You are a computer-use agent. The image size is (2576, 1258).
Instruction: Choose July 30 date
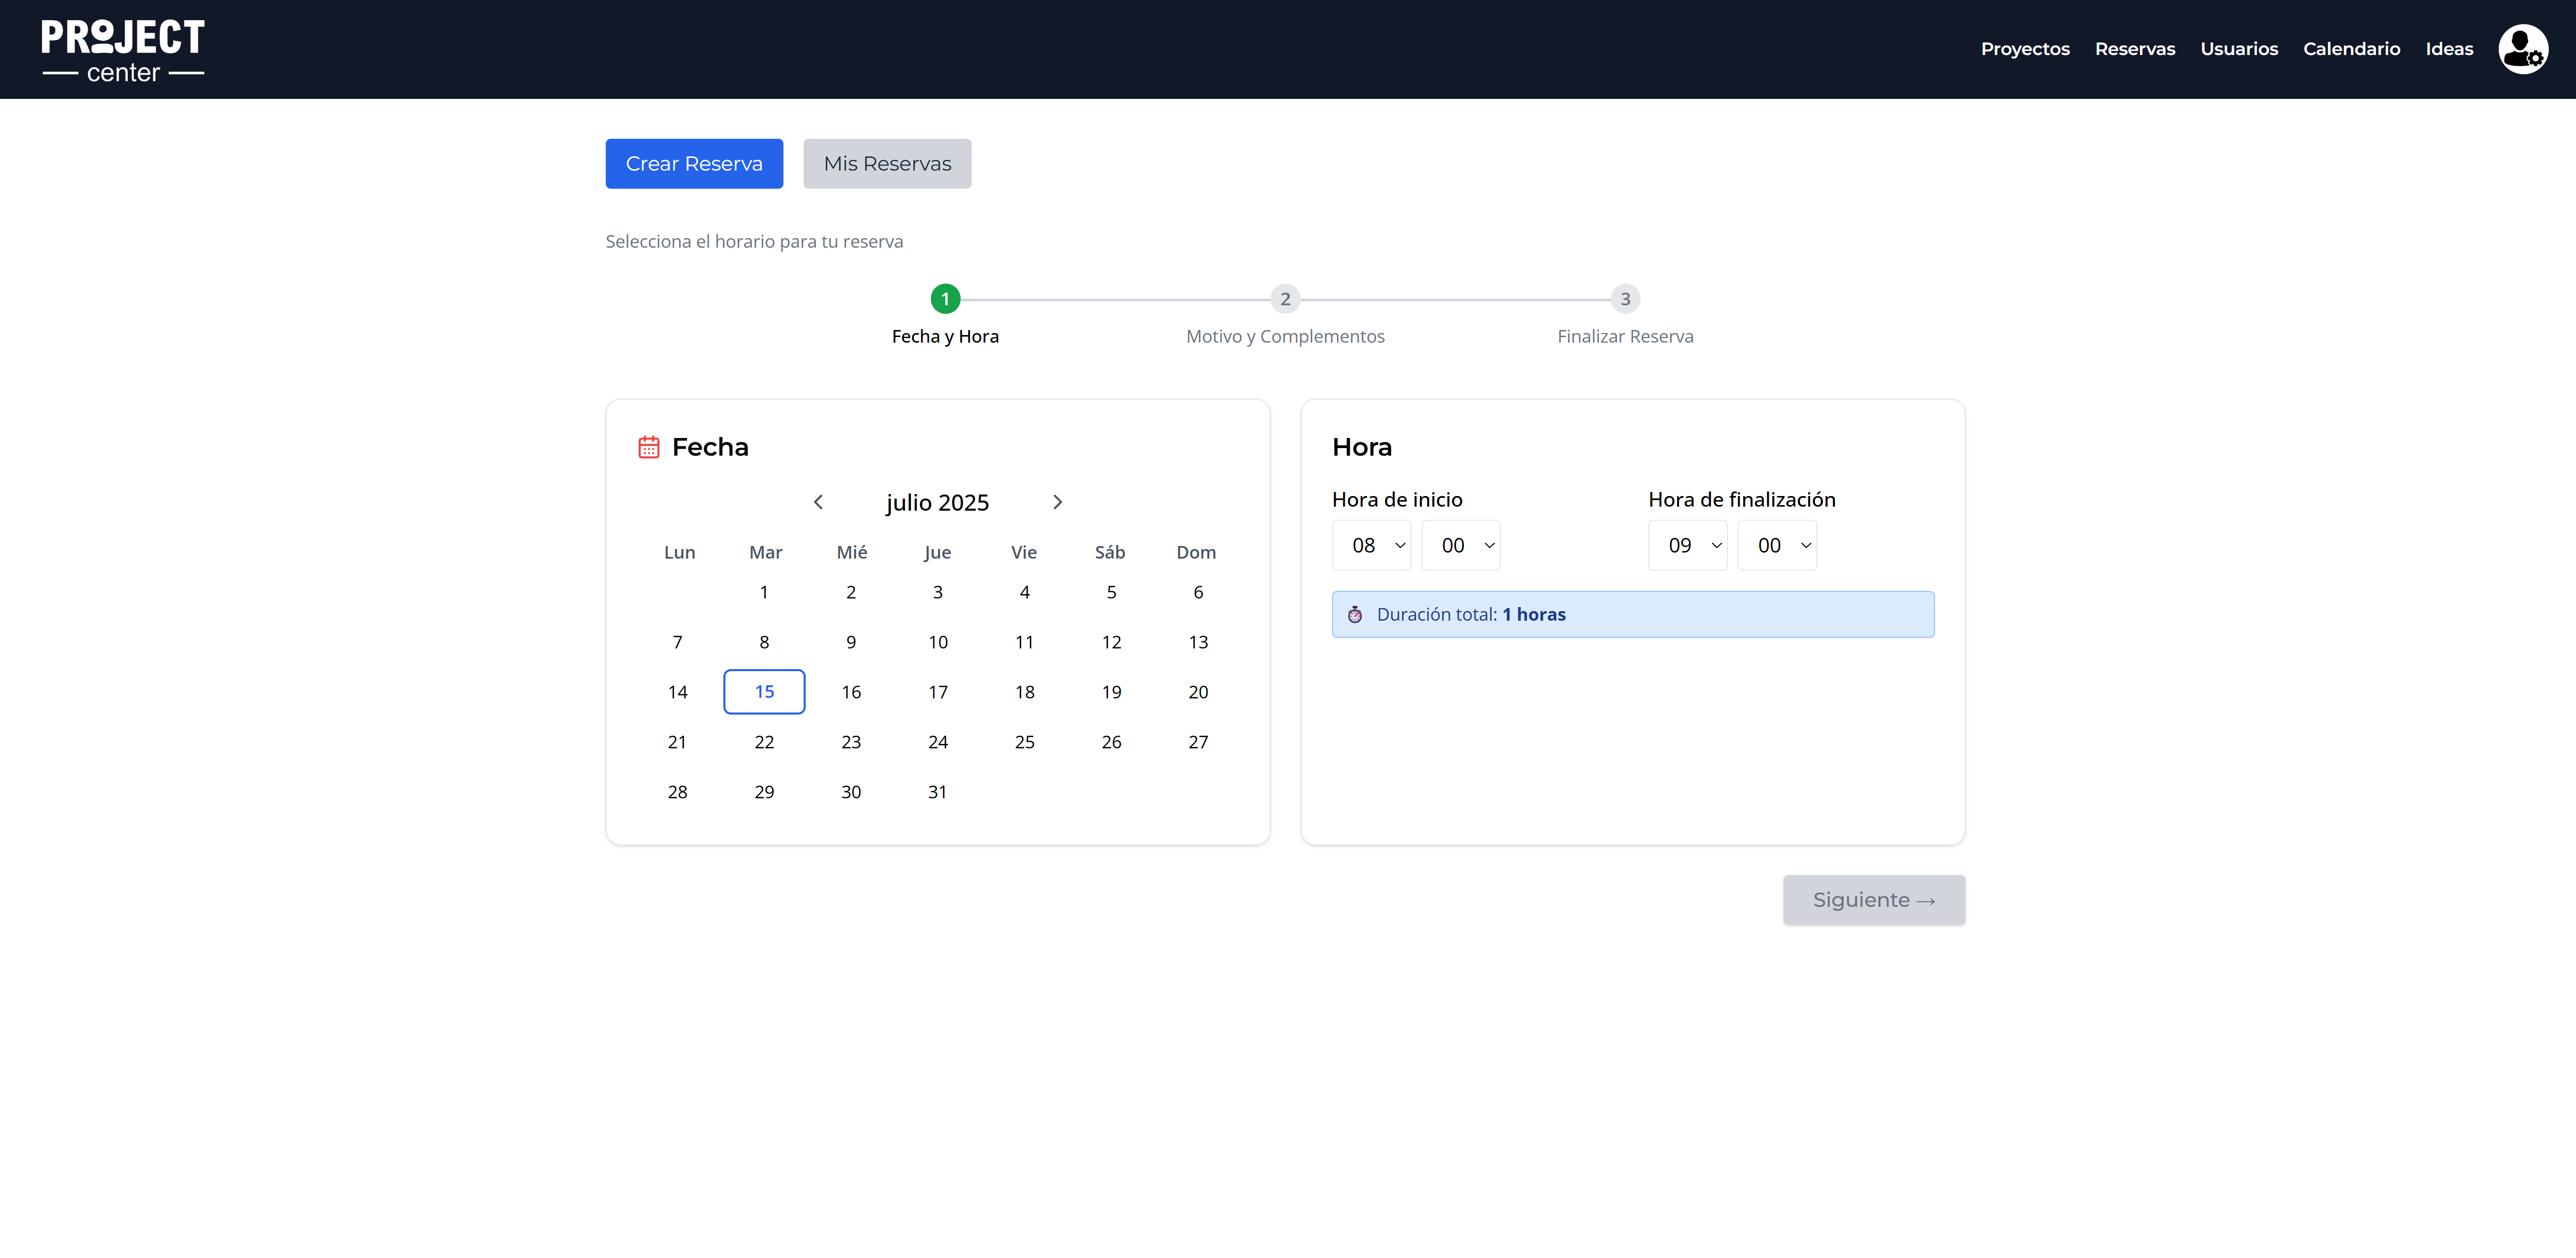[x=851, y=792]
